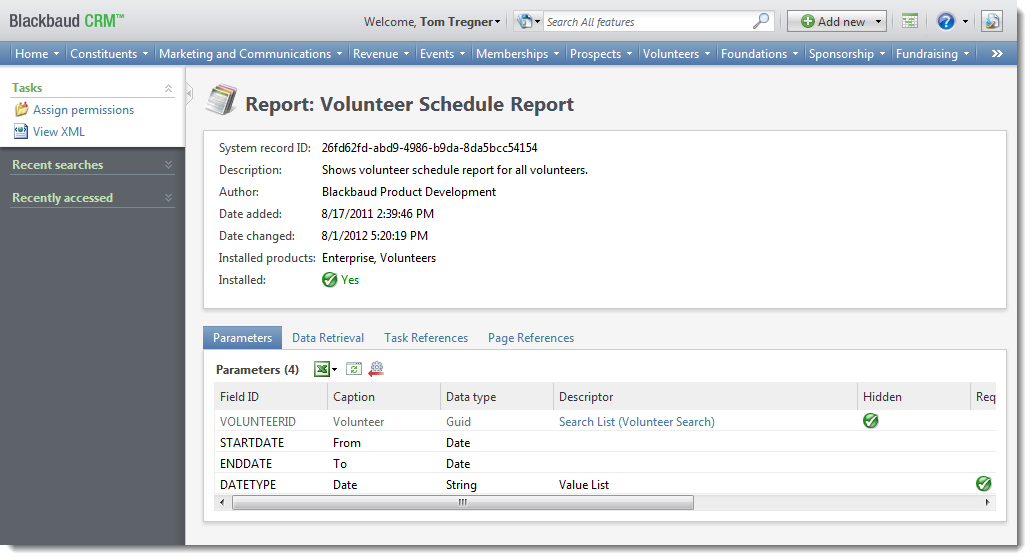Click the Value List descriptor cell
Image resolution: width=1032 pixels, height=560 pixels.
point(584,484)
